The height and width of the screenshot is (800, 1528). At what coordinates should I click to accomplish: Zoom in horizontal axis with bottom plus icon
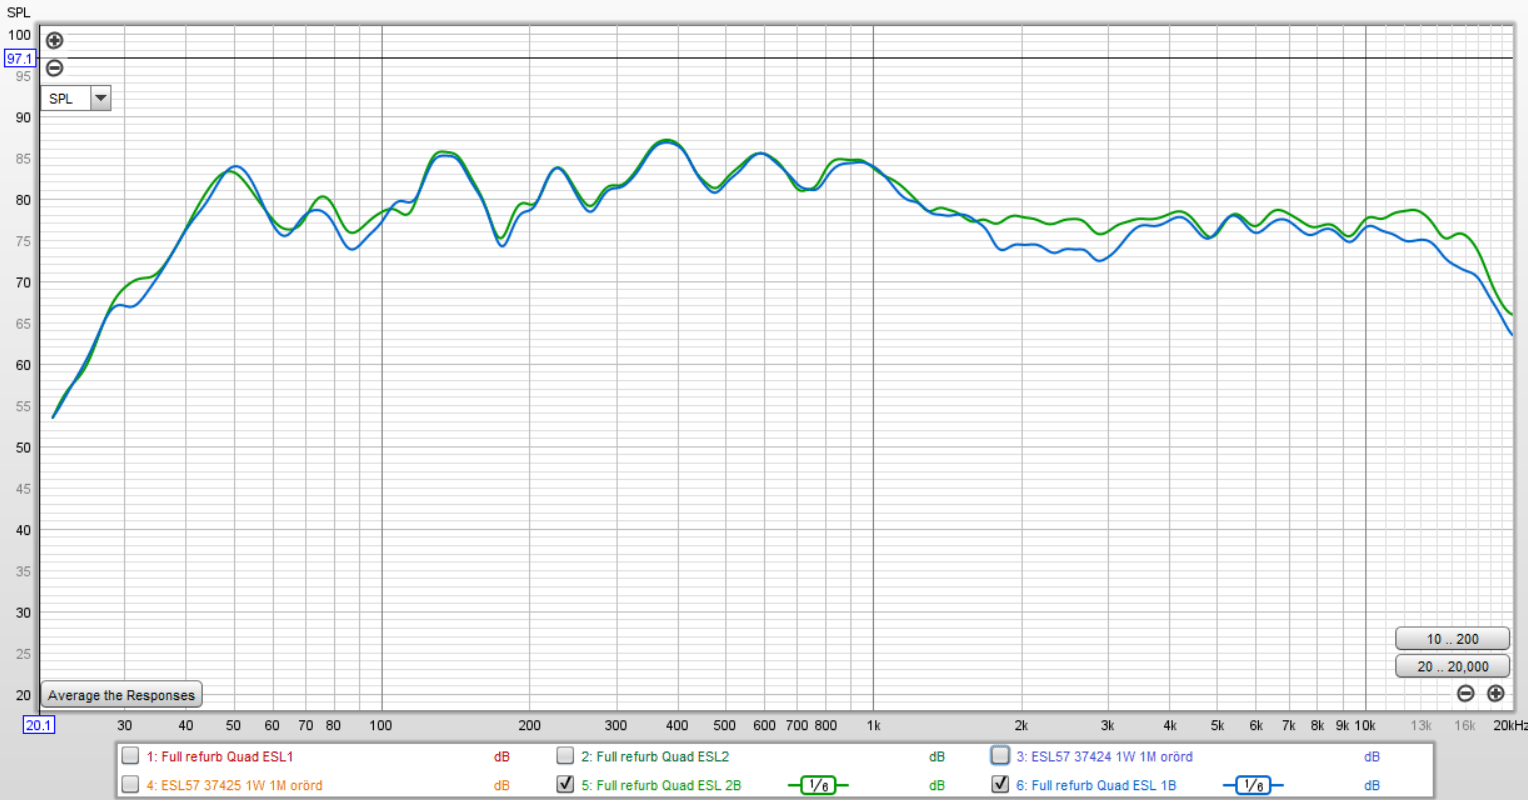[x=1496, y=693]
